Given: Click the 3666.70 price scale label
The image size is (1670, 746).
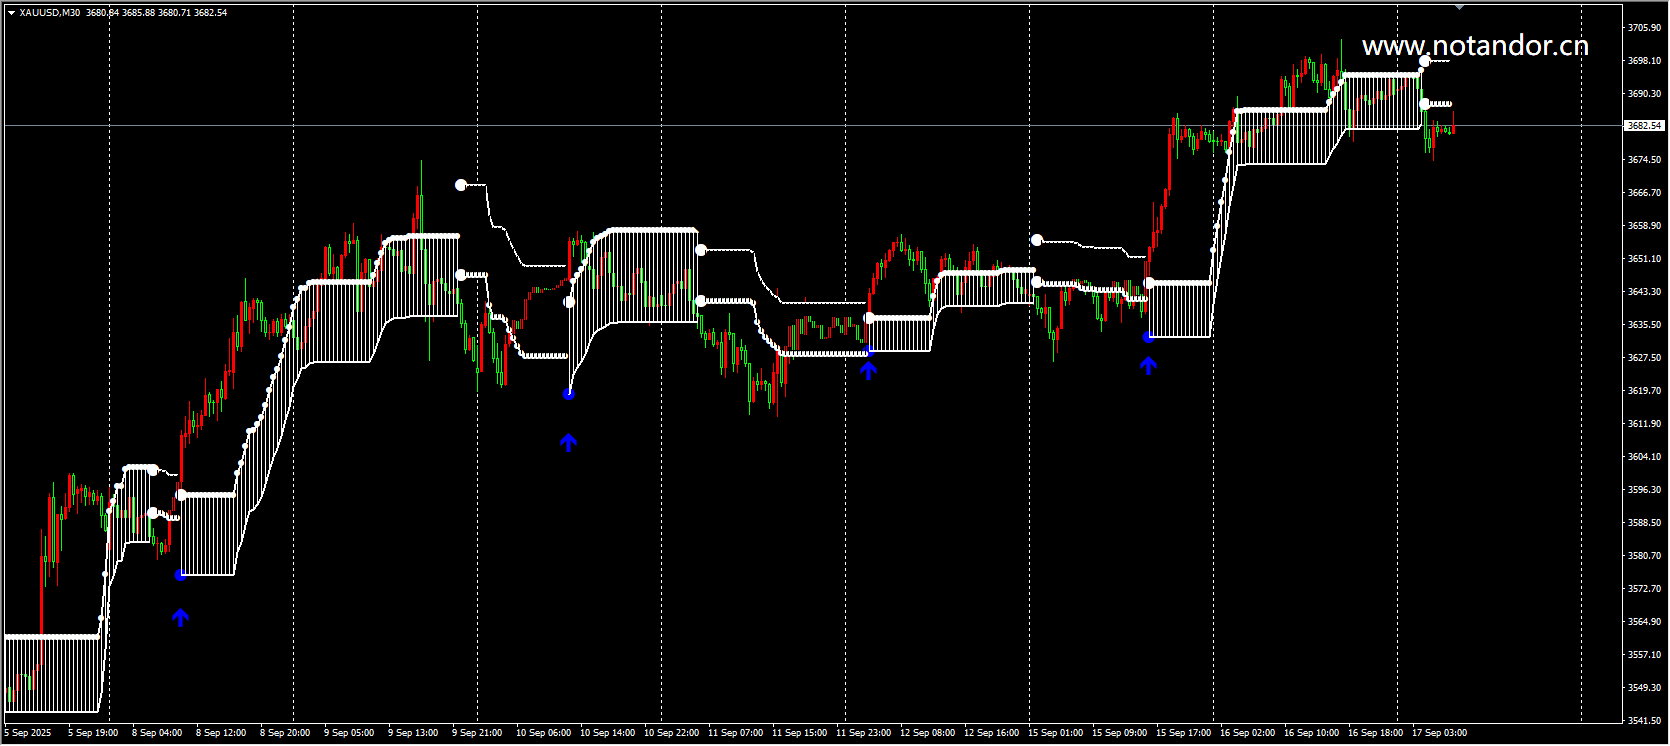Looking at the screenshot, I should click(1644, 193).
